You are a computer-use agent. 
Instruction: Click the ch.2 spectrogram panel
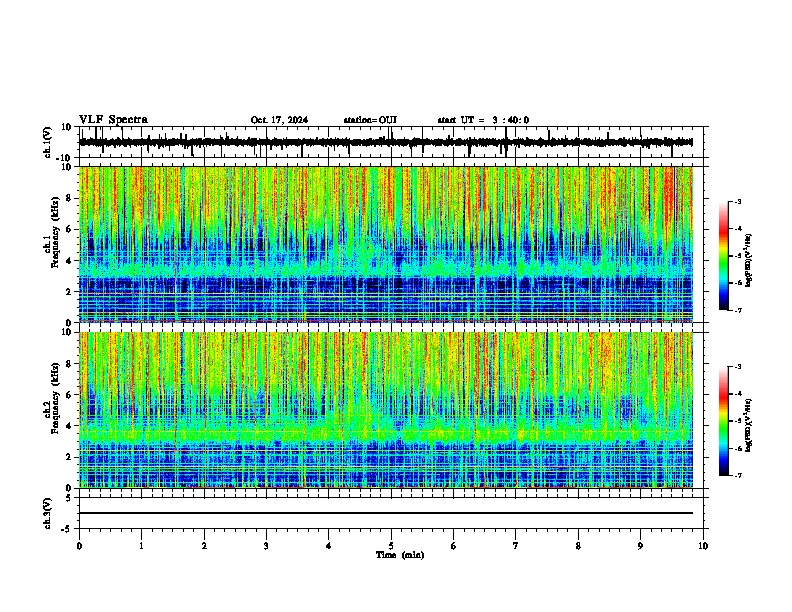[x=386, y=410]
